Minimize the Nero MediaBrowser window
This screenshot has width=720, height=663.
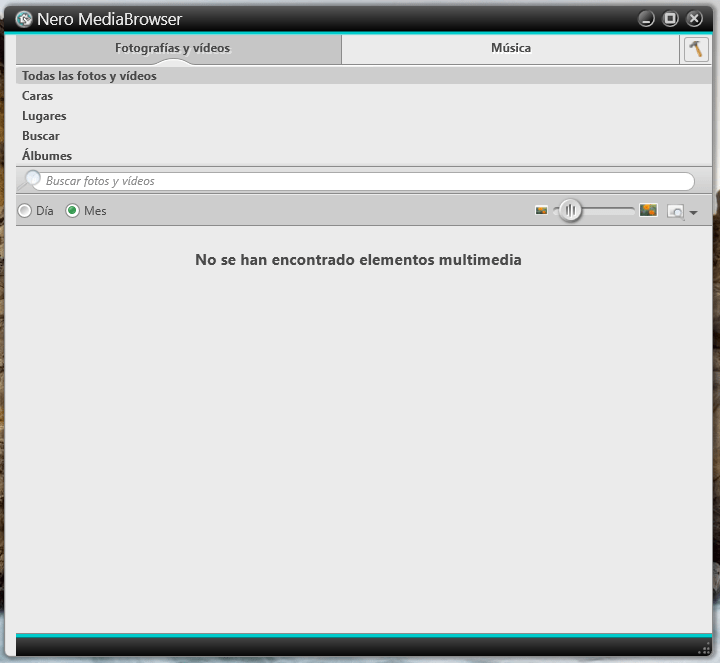tap(646, 19)
